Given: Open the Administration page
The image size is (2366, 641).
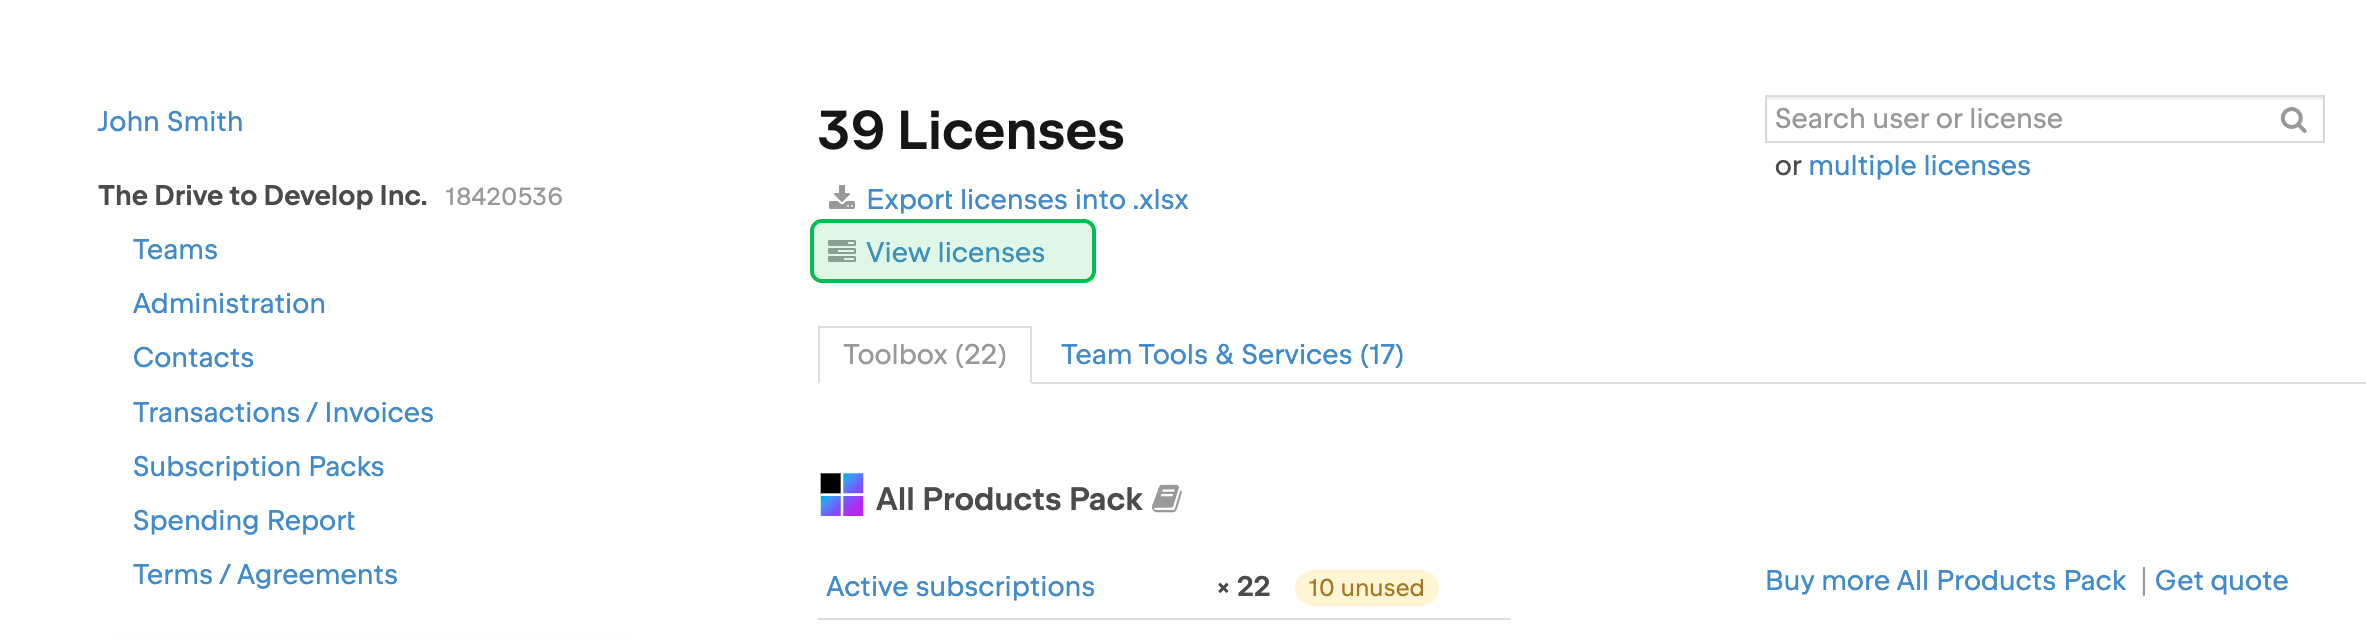Looking at the screenshot, I should pos(229,303).
